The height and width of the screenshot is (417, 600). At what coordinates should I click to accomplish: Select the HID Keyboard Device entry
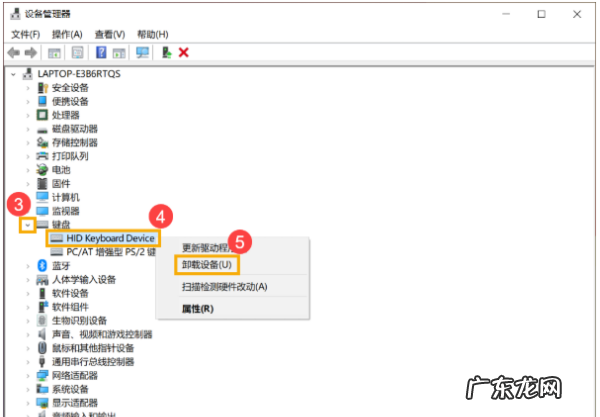(x=110, y=238)
